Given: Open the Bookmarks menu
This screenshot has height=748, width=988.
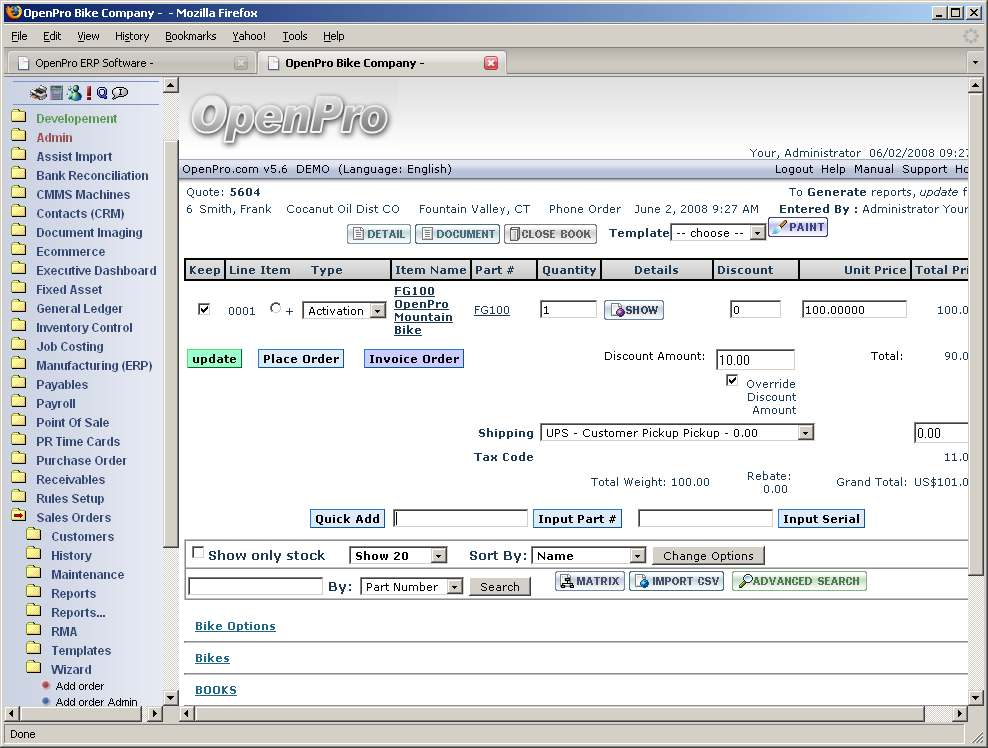Looking at the screenshot, I should (x=190, y=36).
